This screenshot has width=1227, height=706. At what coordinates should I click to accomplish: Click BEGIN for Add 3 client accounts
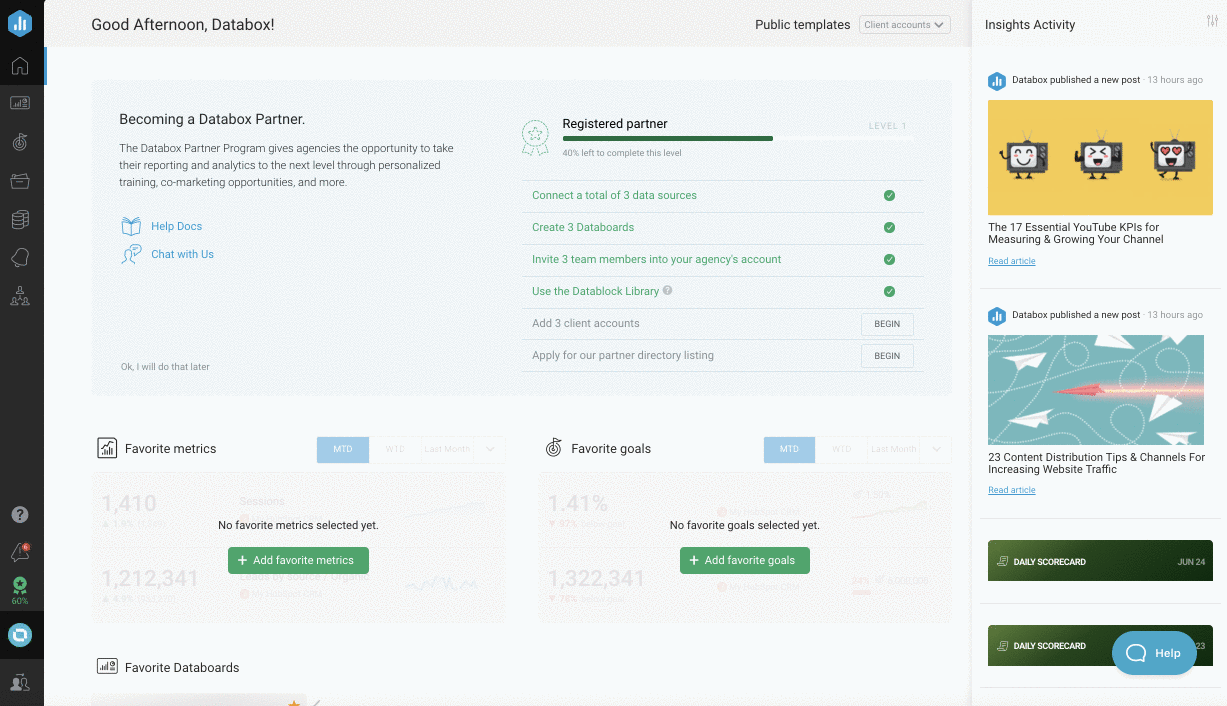click(887, 324)
